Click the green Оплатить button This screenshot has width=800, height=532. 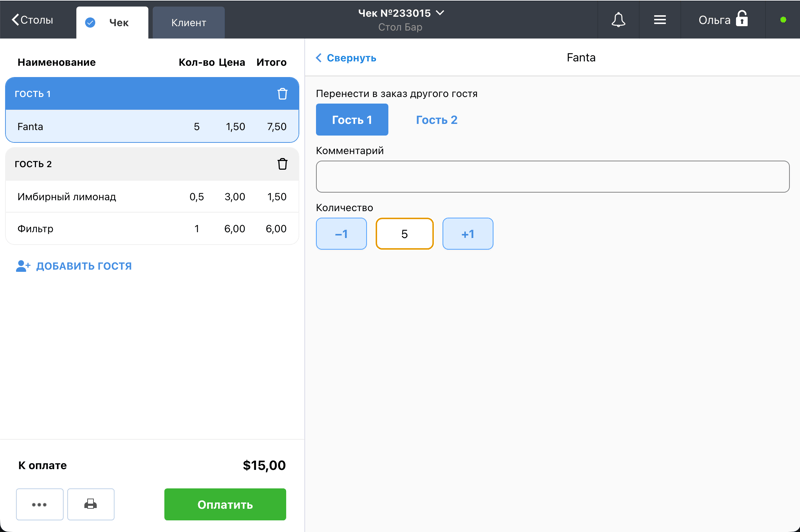tap(225, 504)
